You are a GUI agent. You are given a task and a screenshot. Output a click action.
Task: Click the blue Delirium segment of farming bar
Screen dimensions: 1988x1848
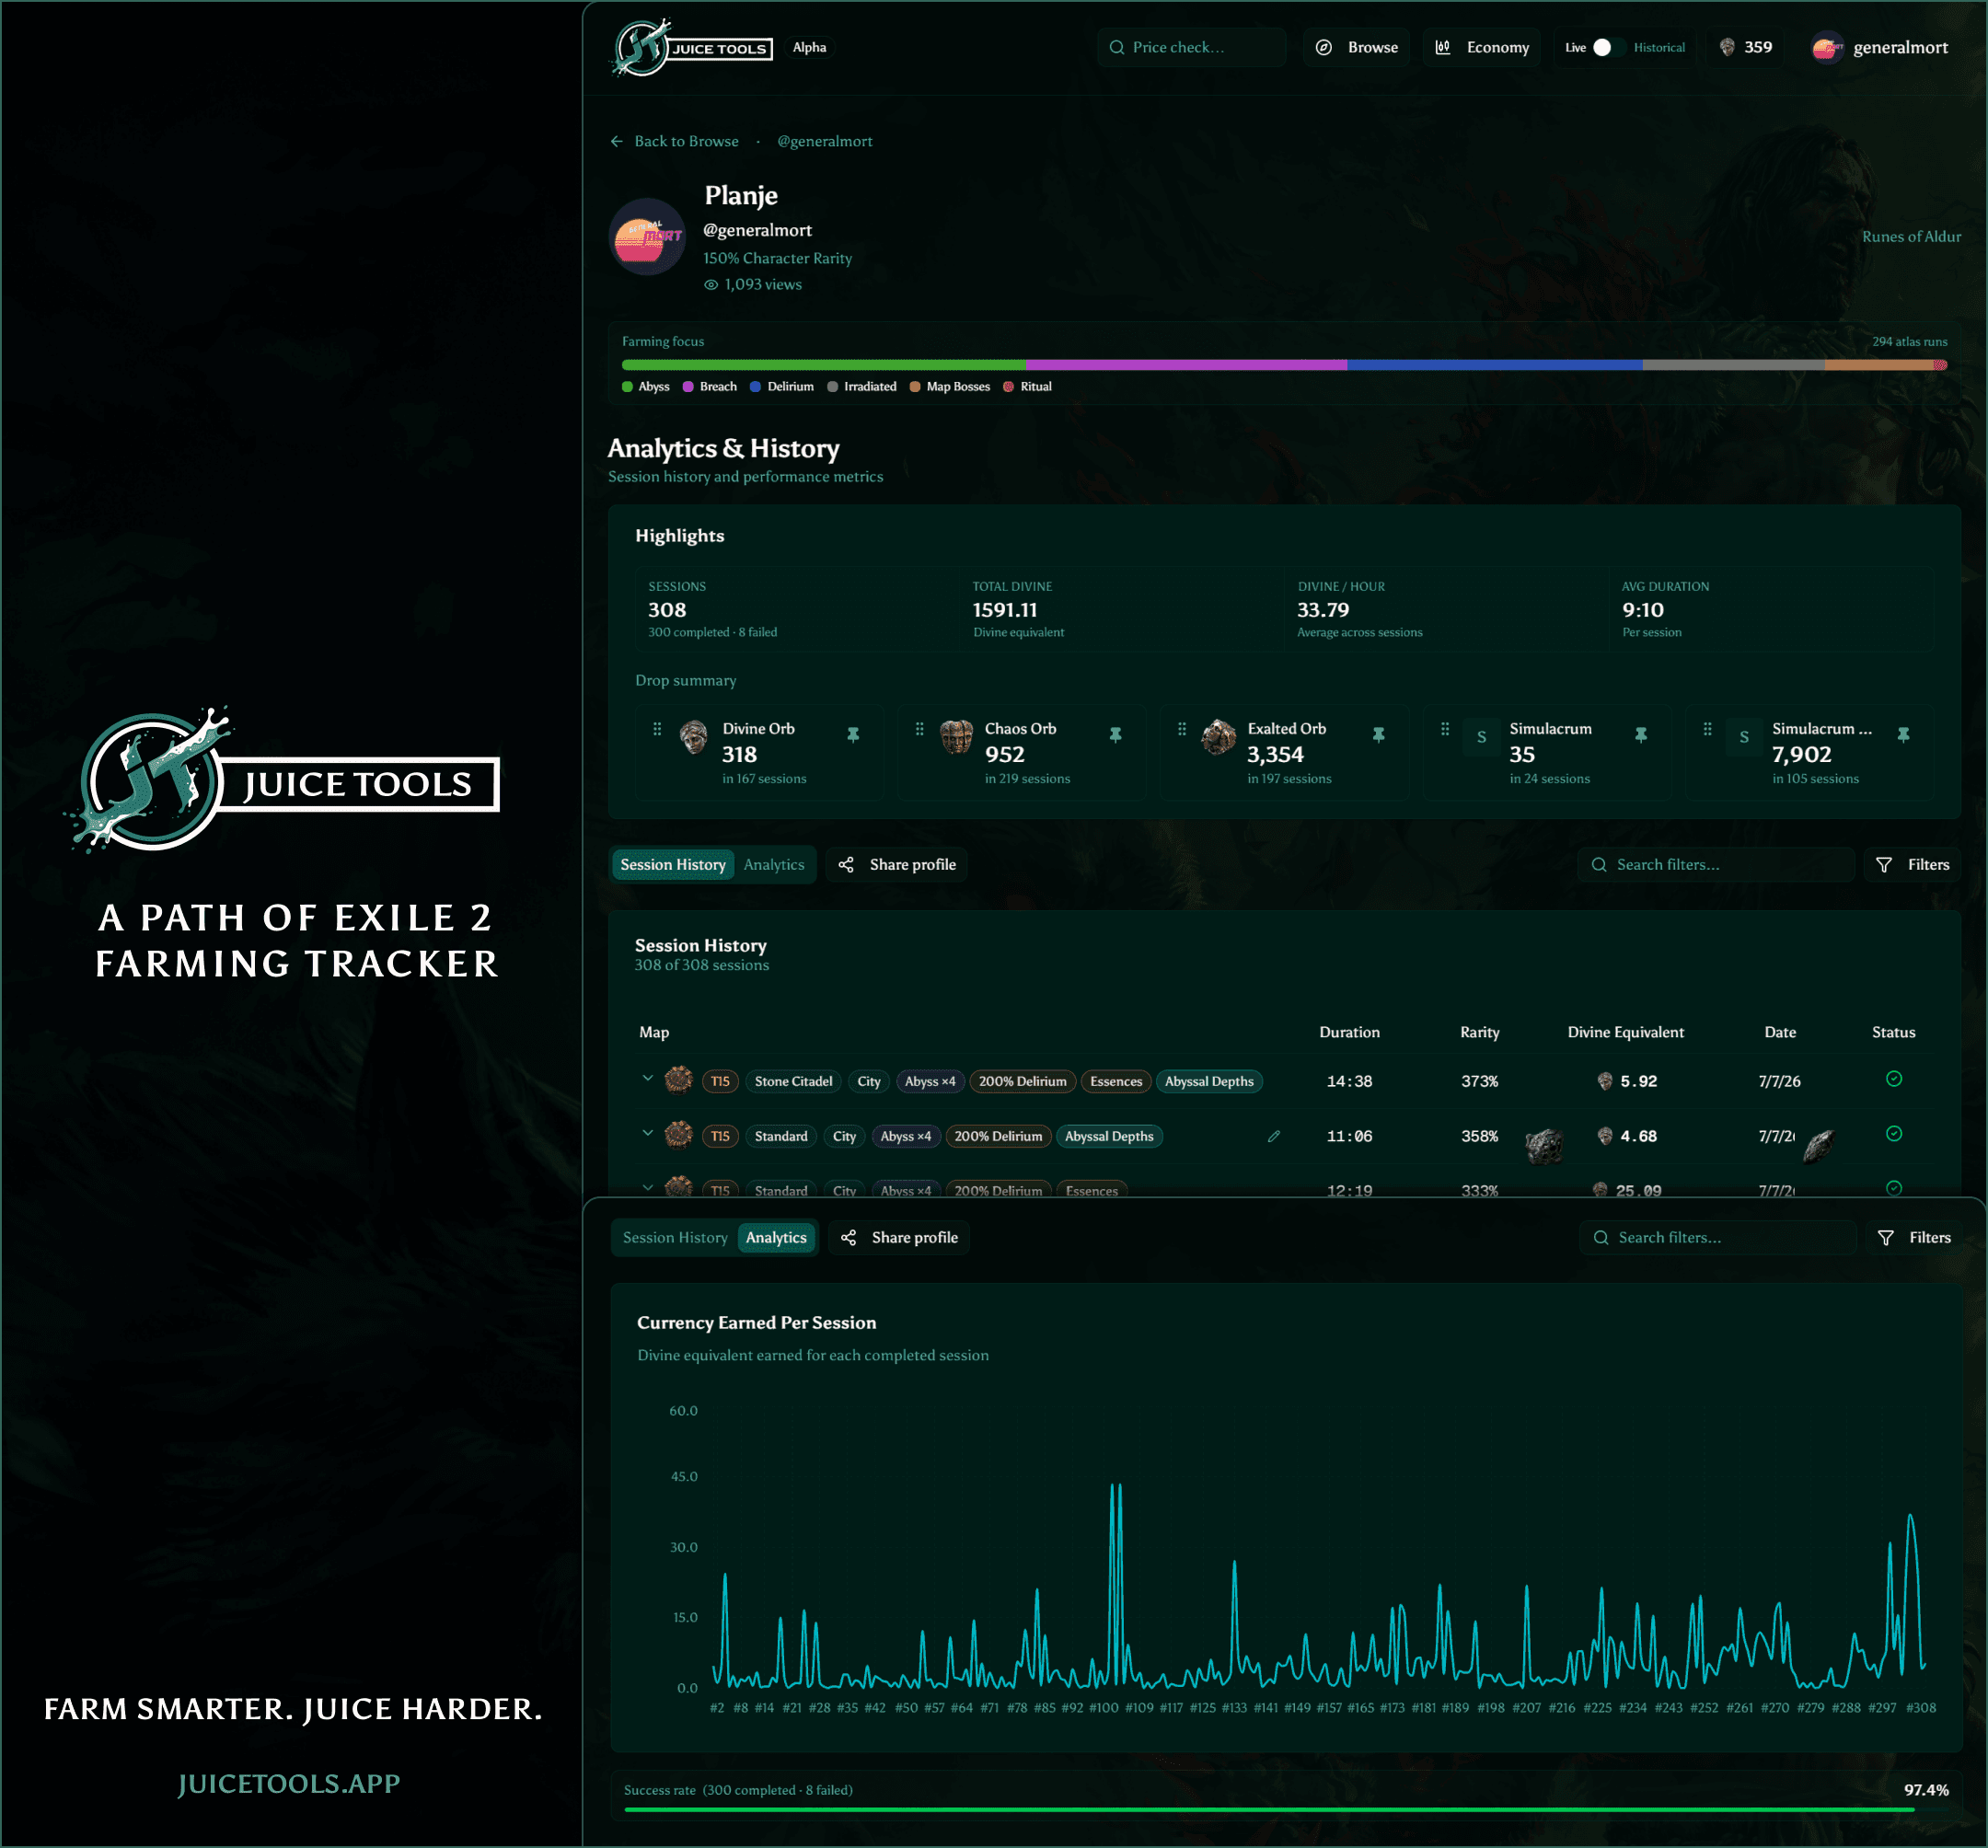[1494, 365]
